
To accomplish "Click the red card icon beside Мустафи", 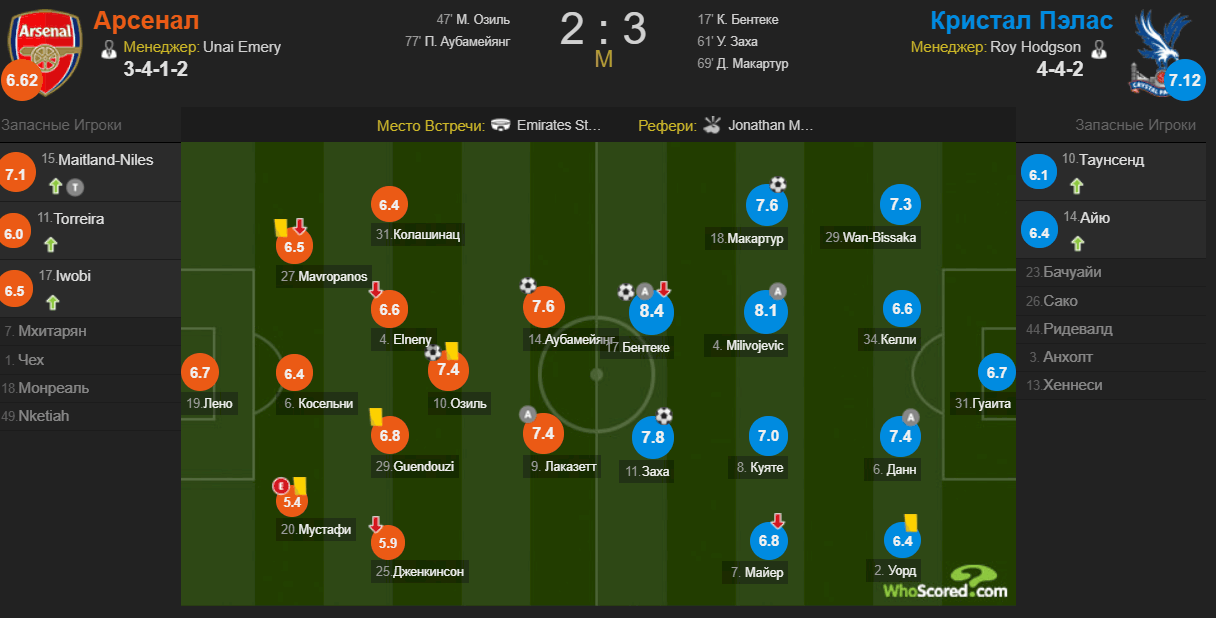I will point(281,486).
